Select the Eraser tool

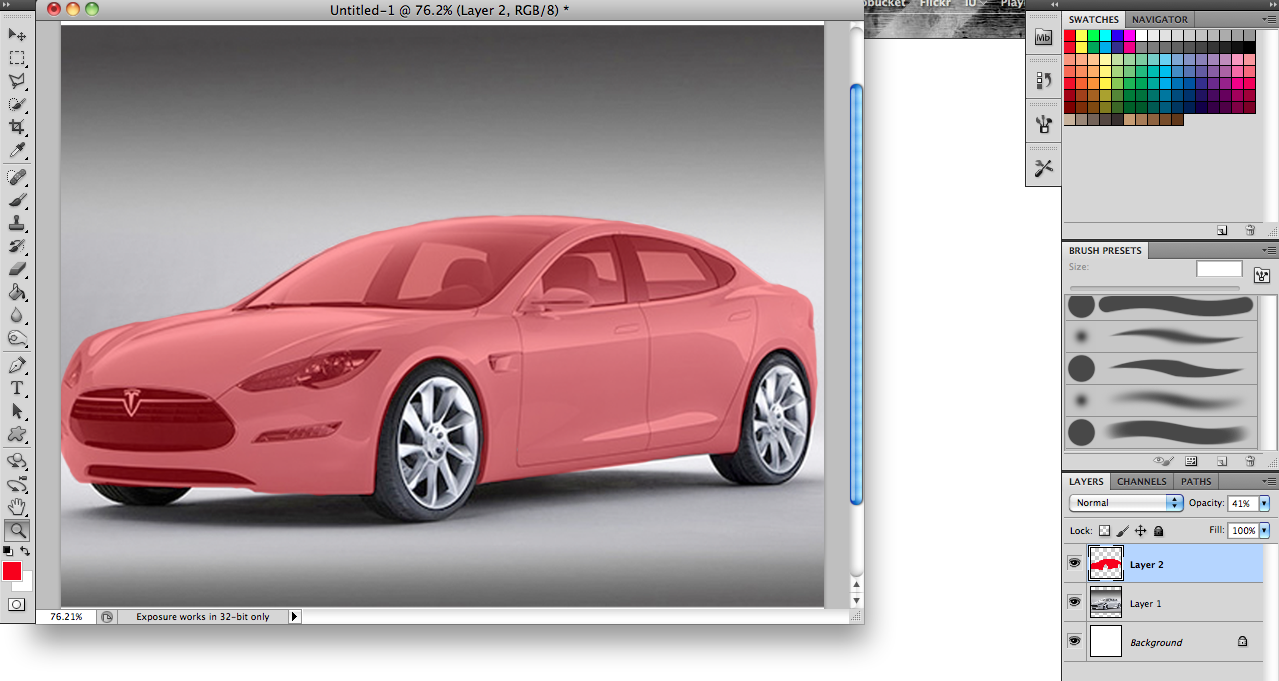[x=17, y=269]
